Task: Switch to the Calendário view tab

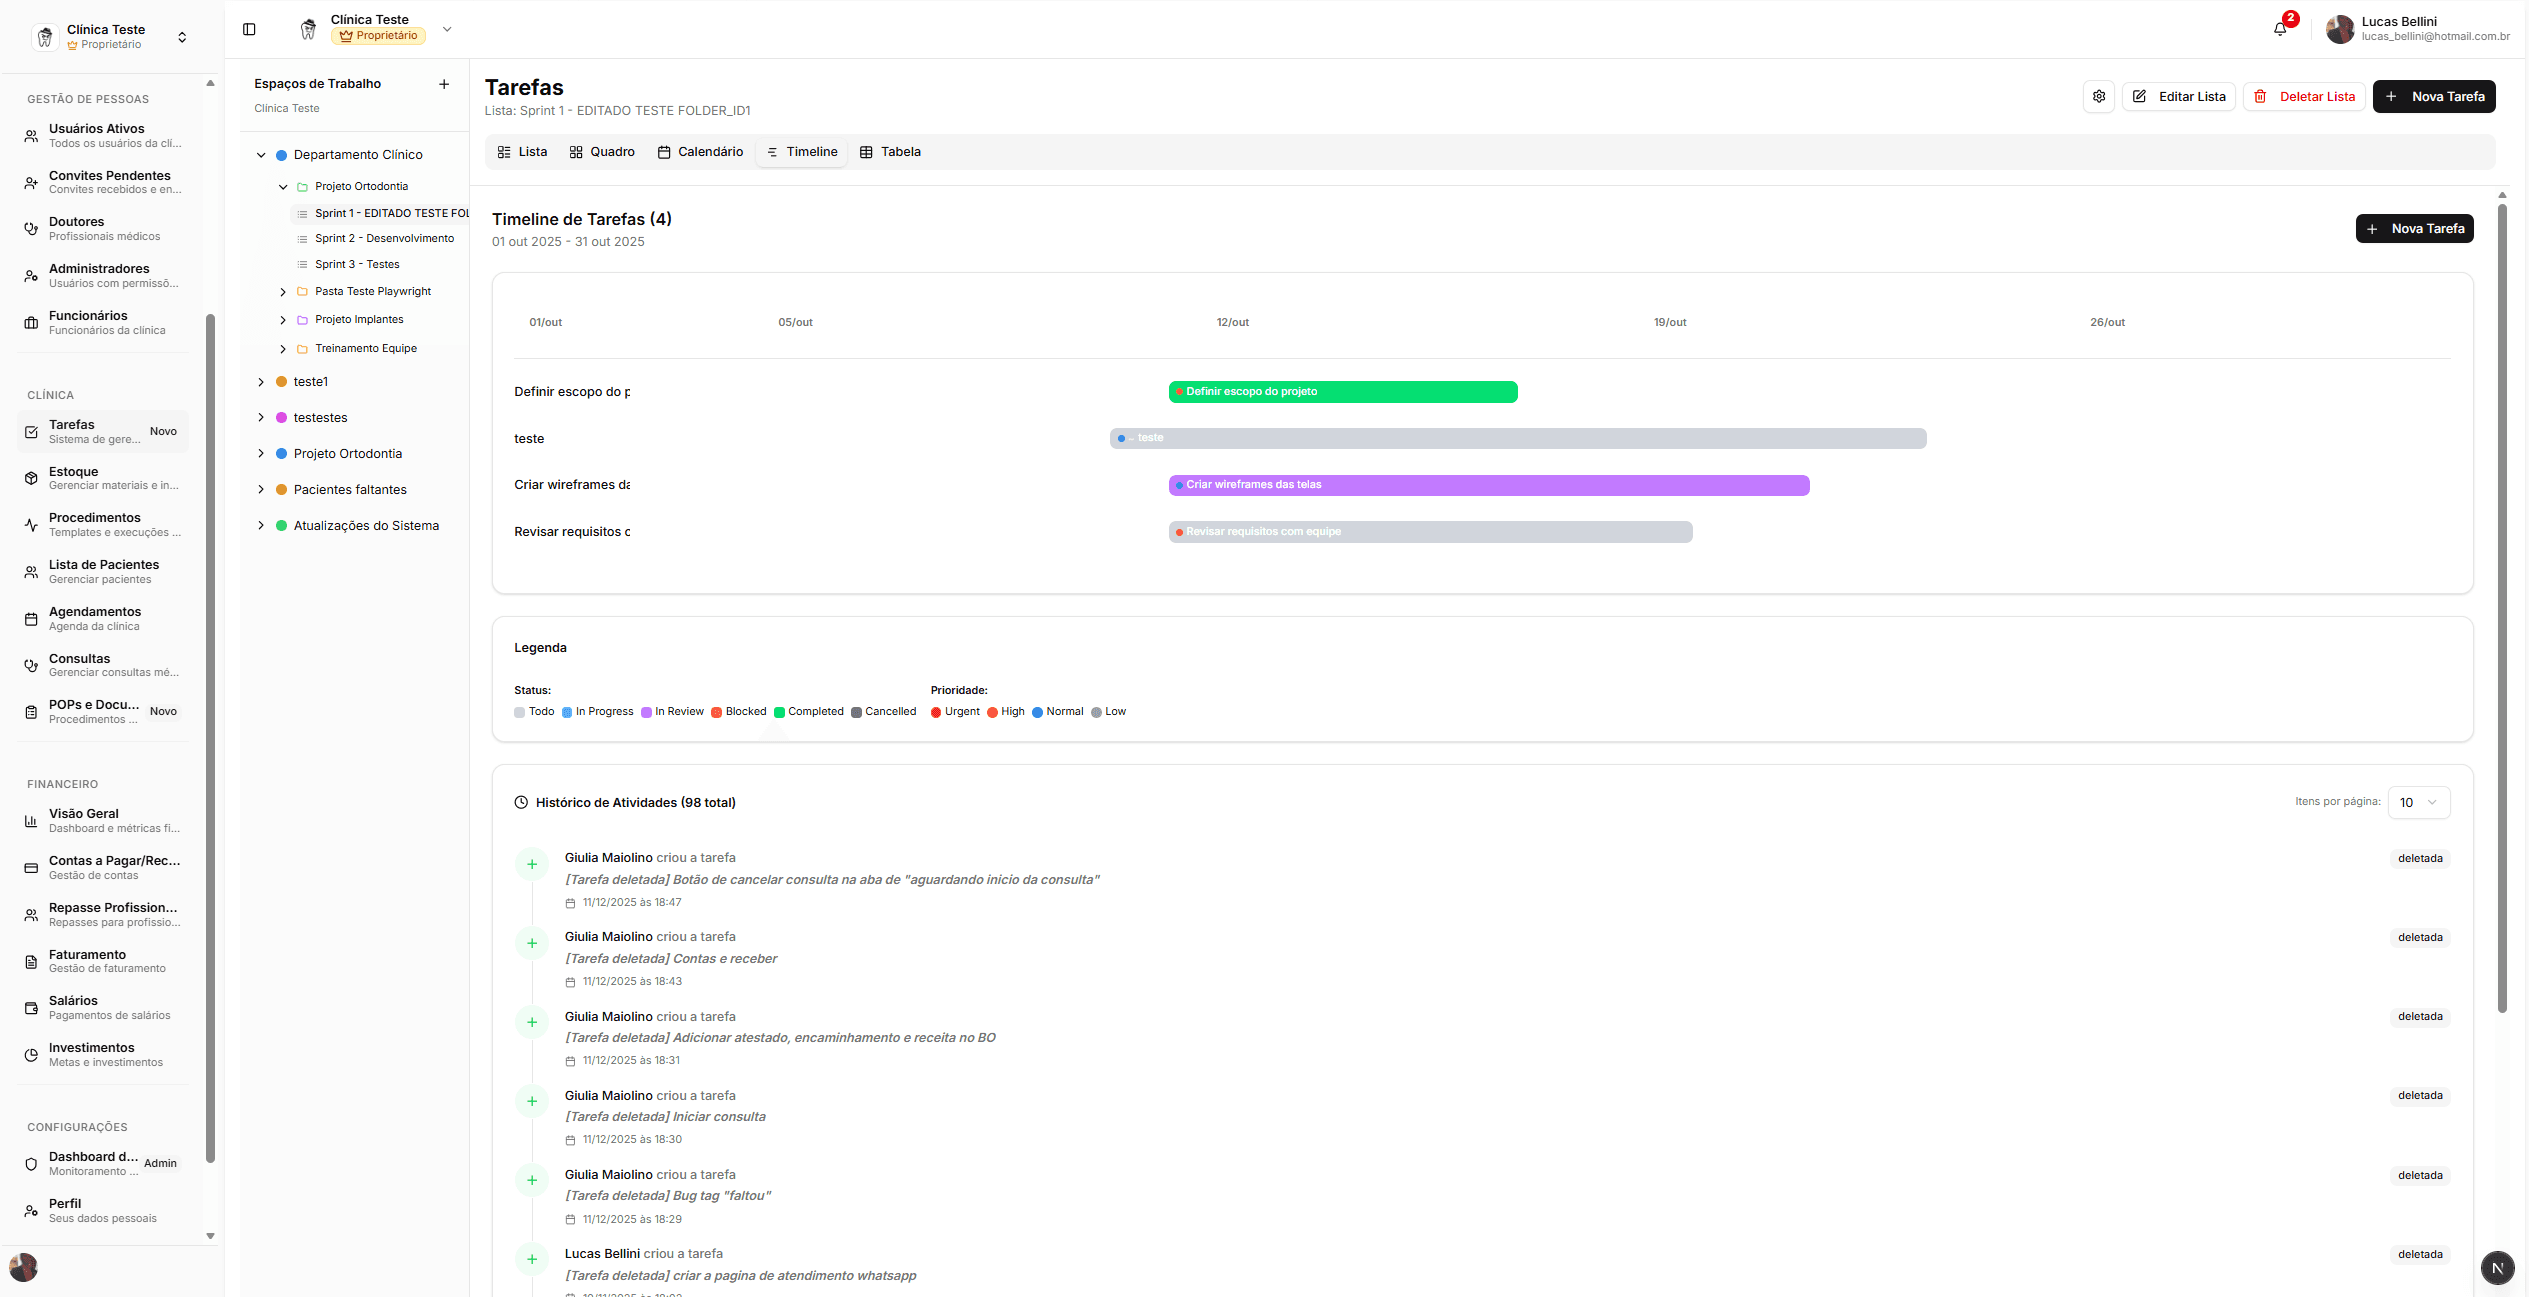Action: (x=700, y=152)
